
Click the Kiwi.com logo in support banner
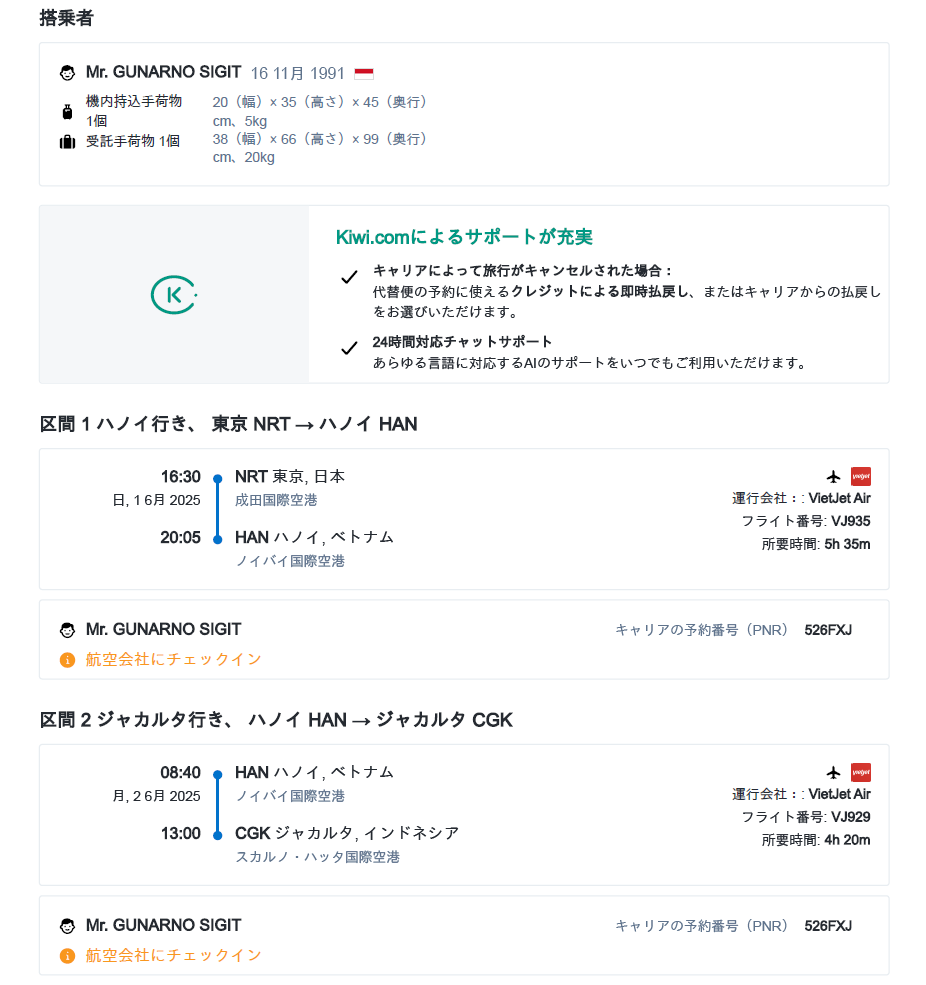click(x=174, y=294)
